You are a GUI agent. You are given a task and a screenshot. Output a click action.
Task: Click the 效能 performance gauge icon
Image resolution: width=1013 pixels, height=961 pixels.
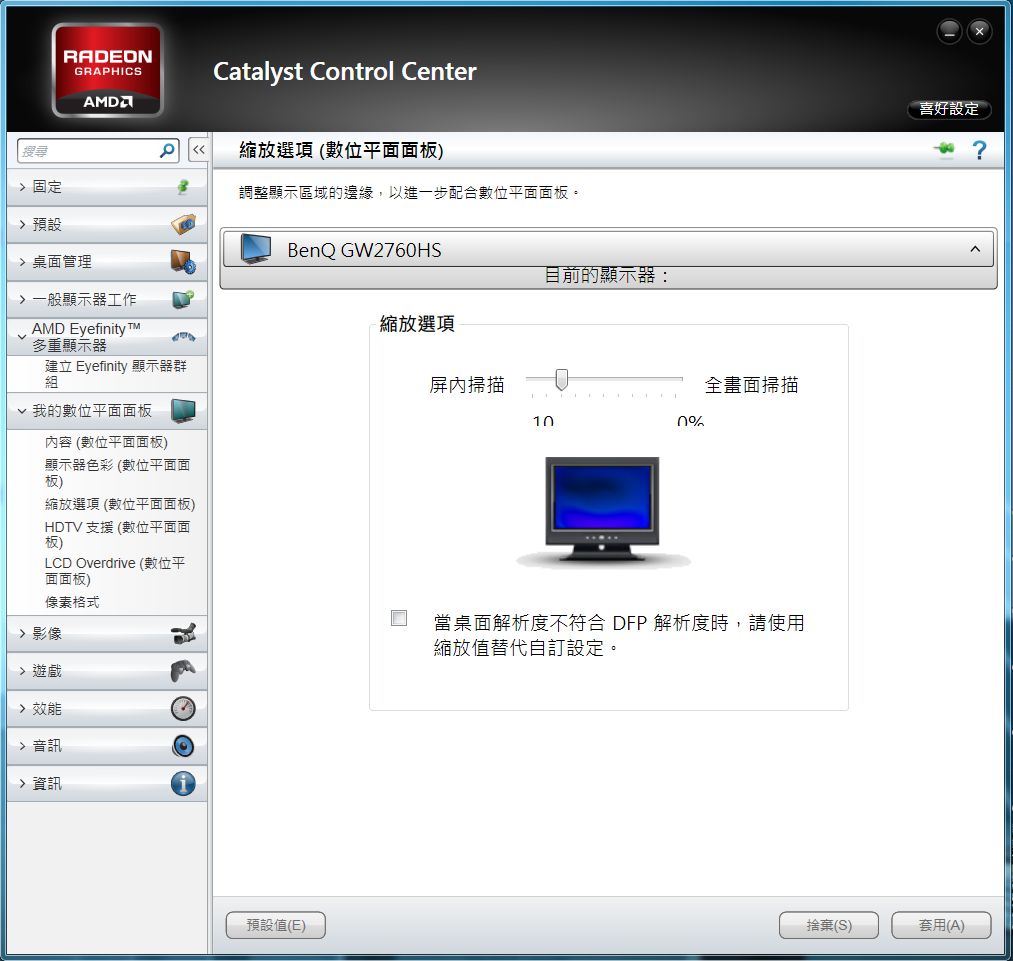tap(183, 708)
